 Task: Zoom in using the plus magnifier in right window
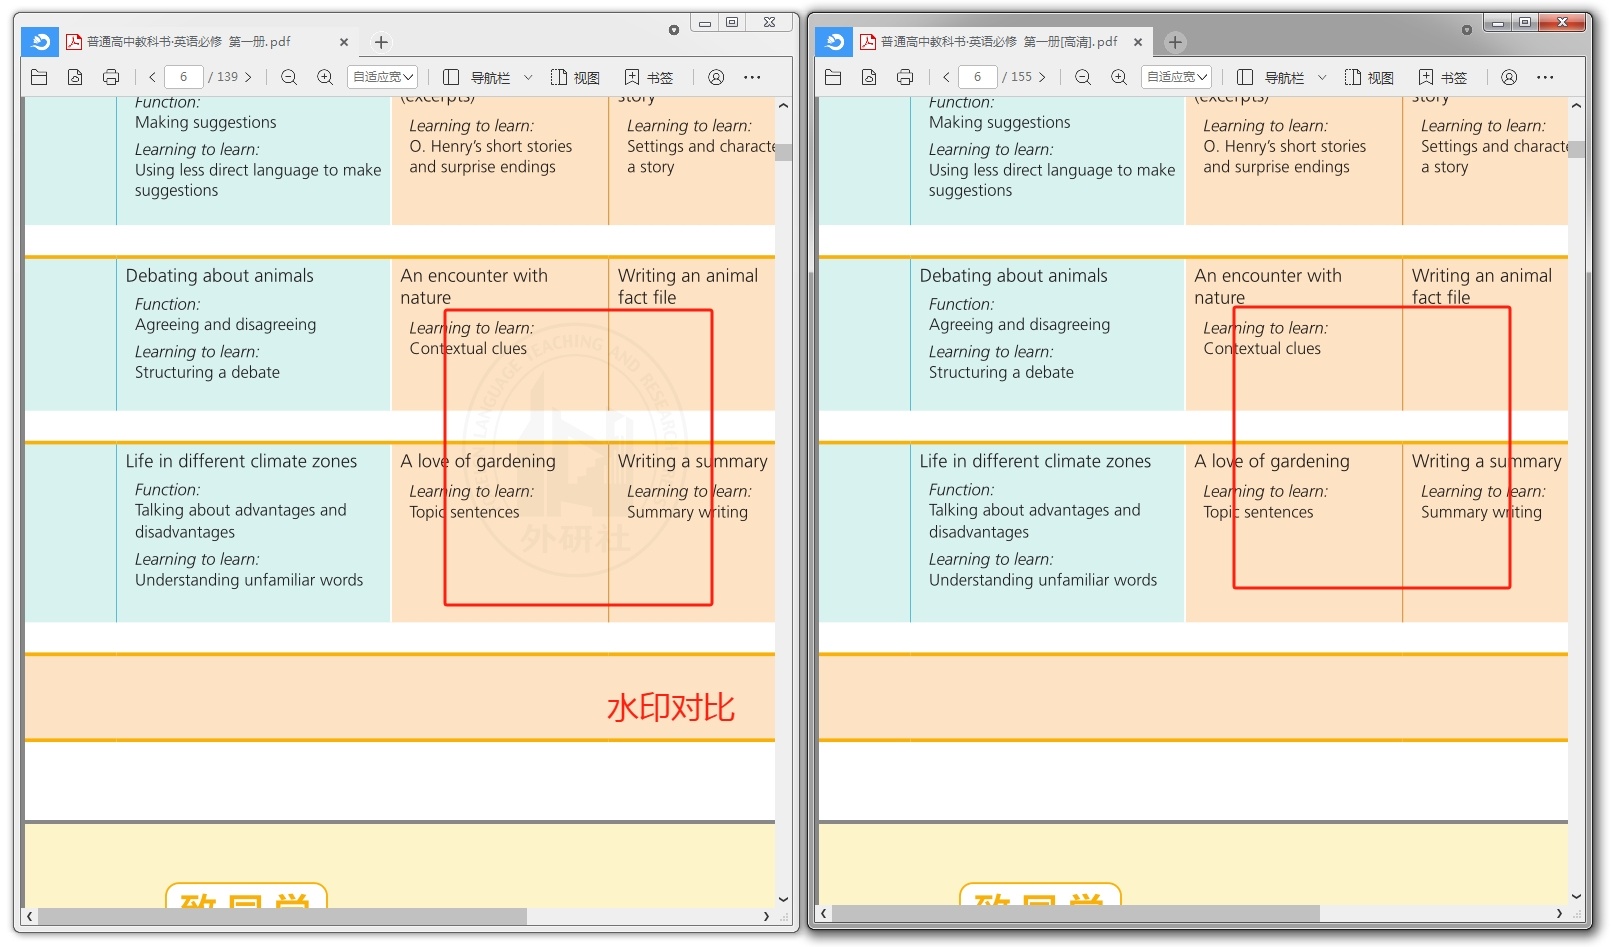[x=1119, y=77]
